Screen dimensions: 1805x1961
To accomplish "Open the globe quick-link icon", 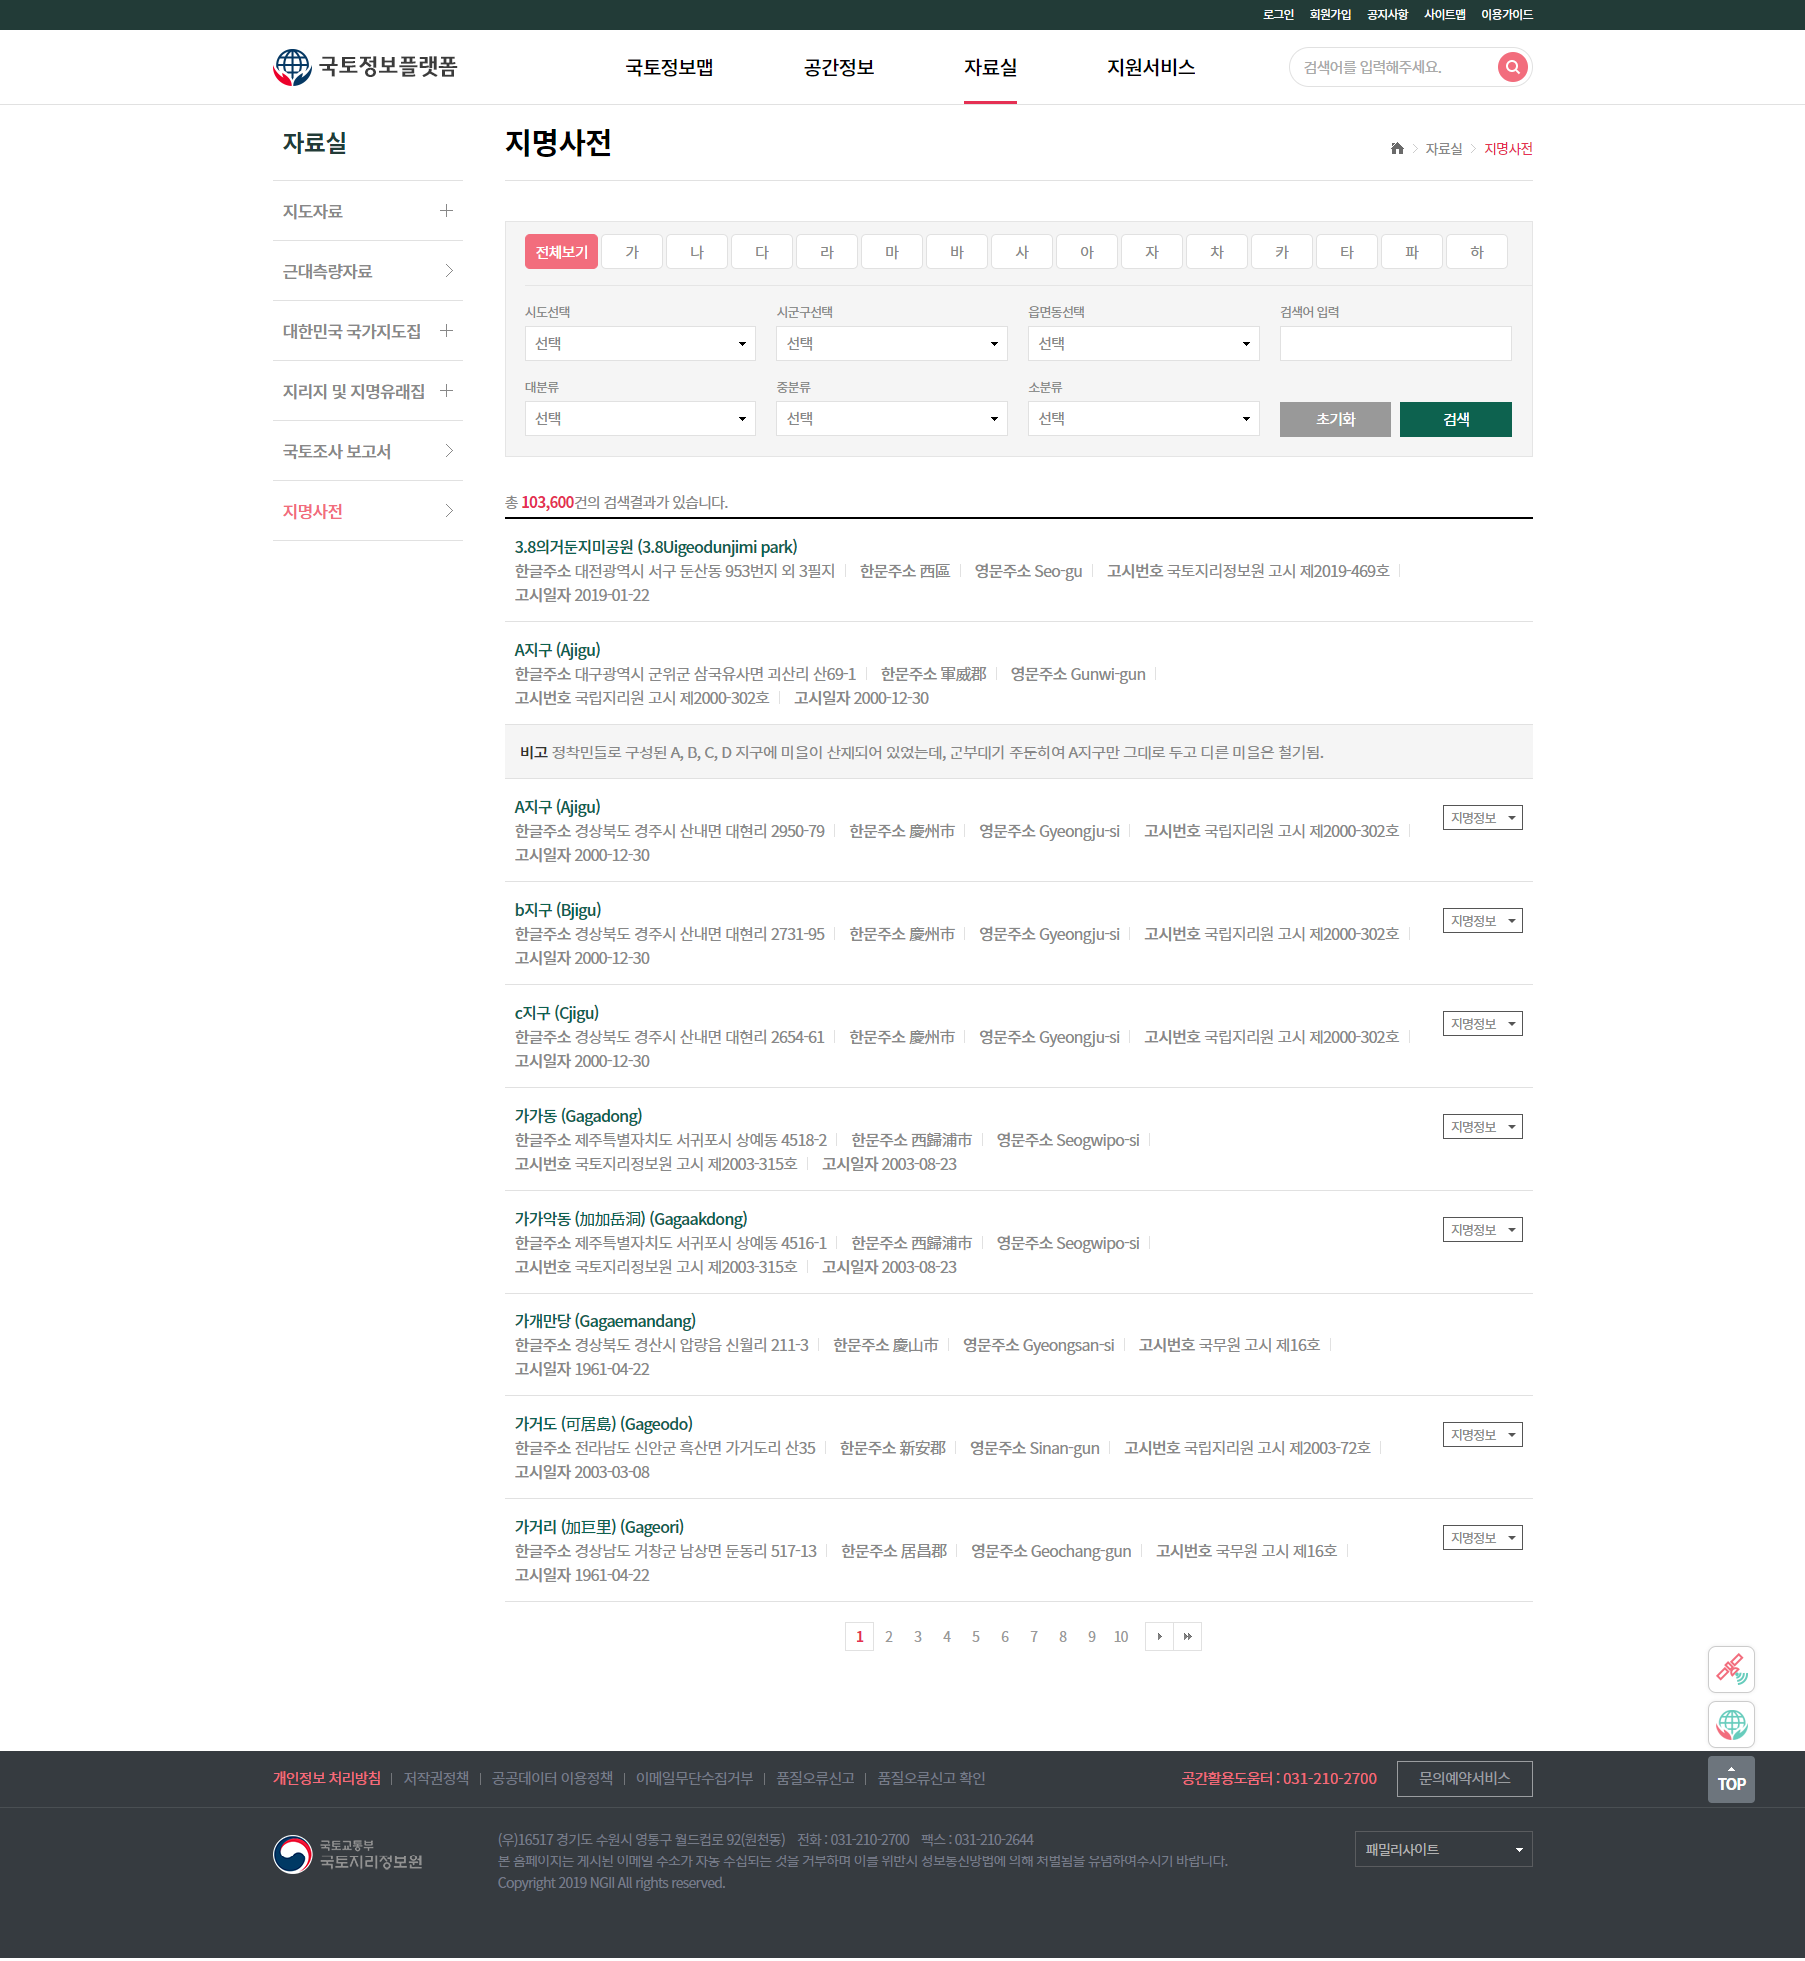I will (x=1731, y=1724).
